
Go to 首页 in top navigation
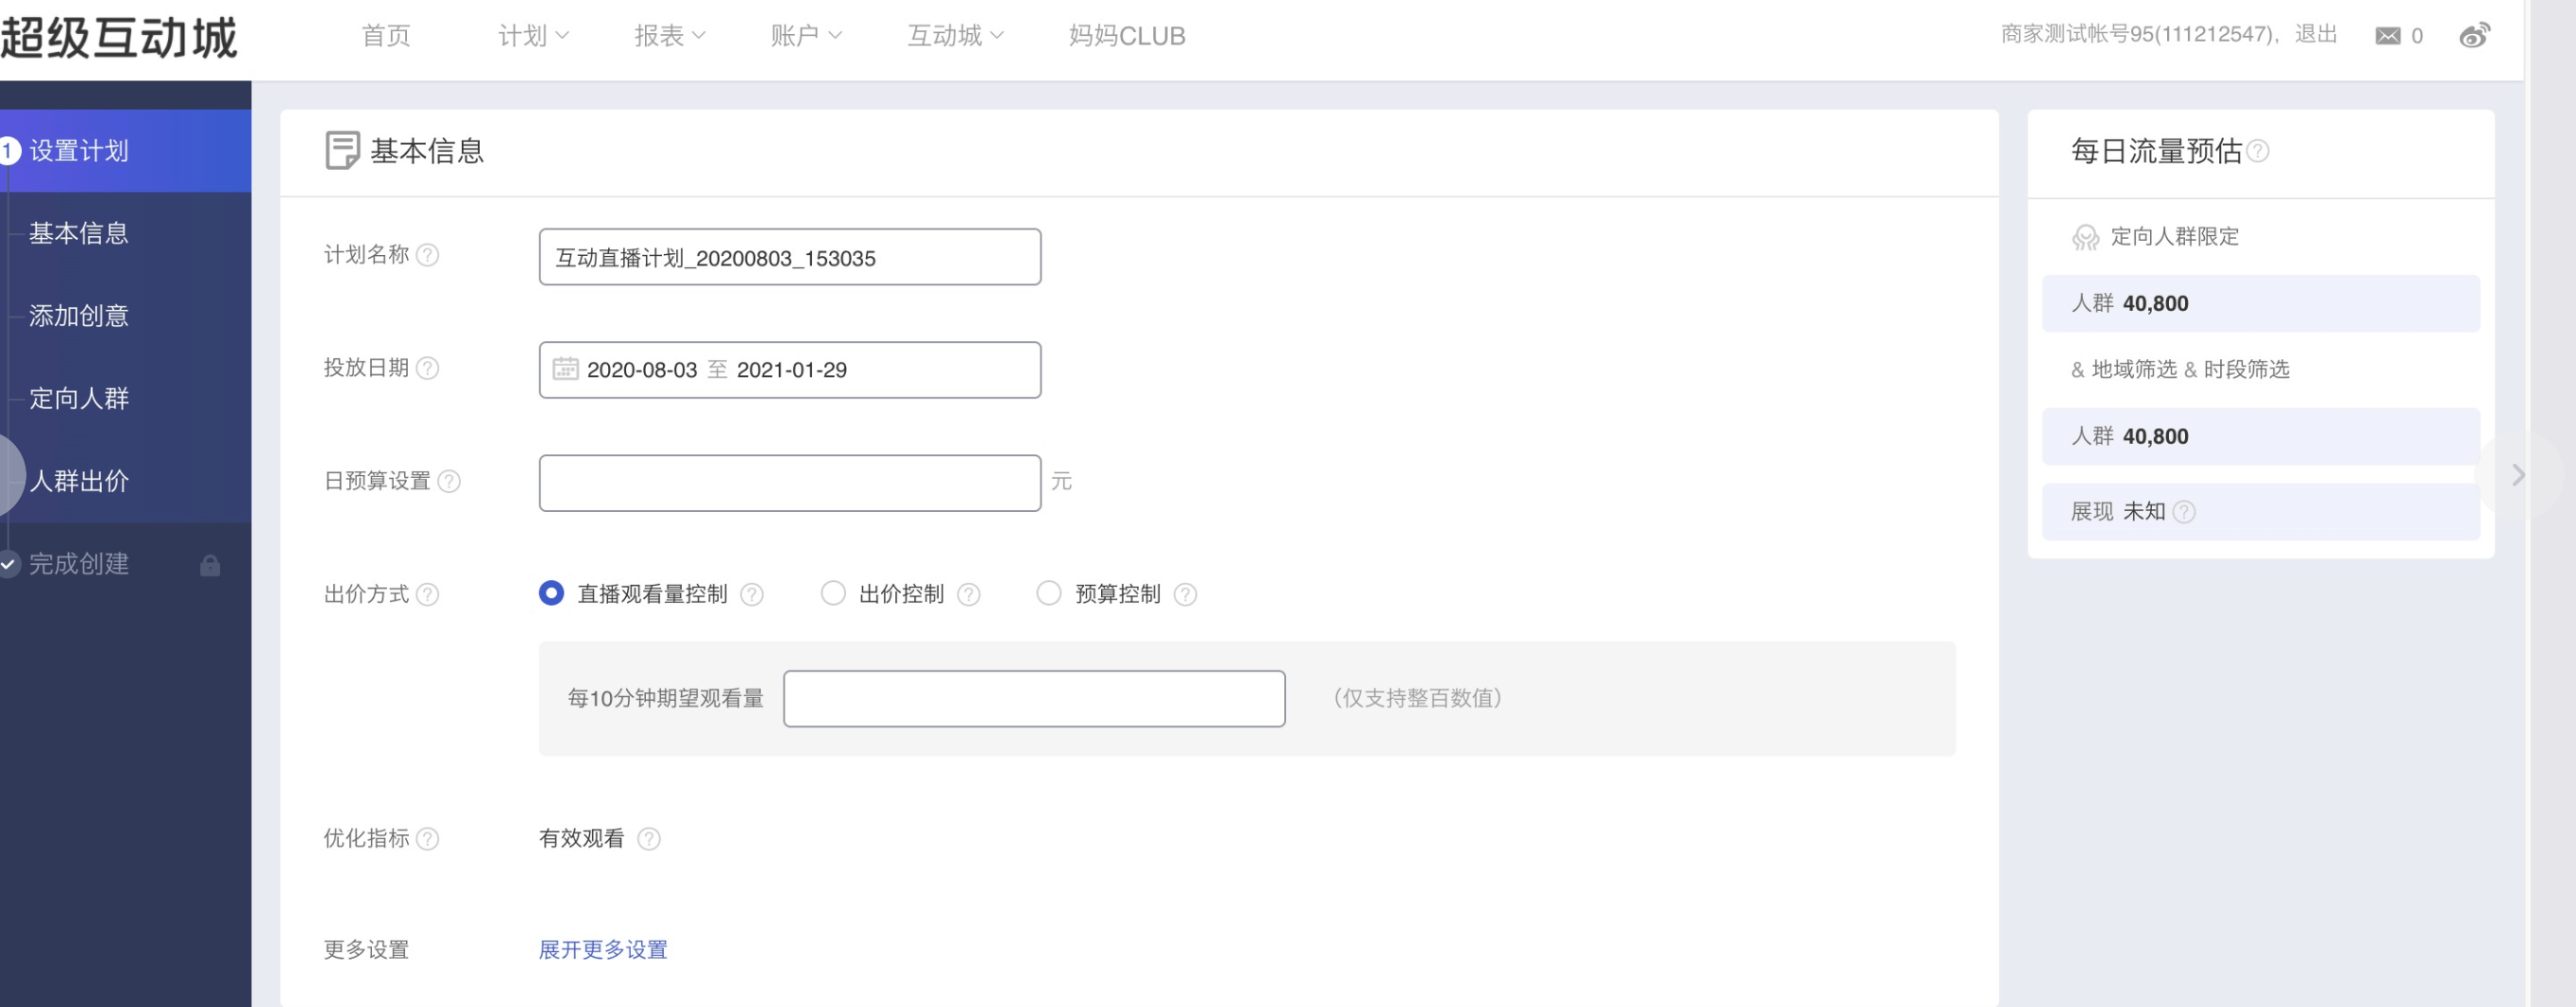coord(386,36)
